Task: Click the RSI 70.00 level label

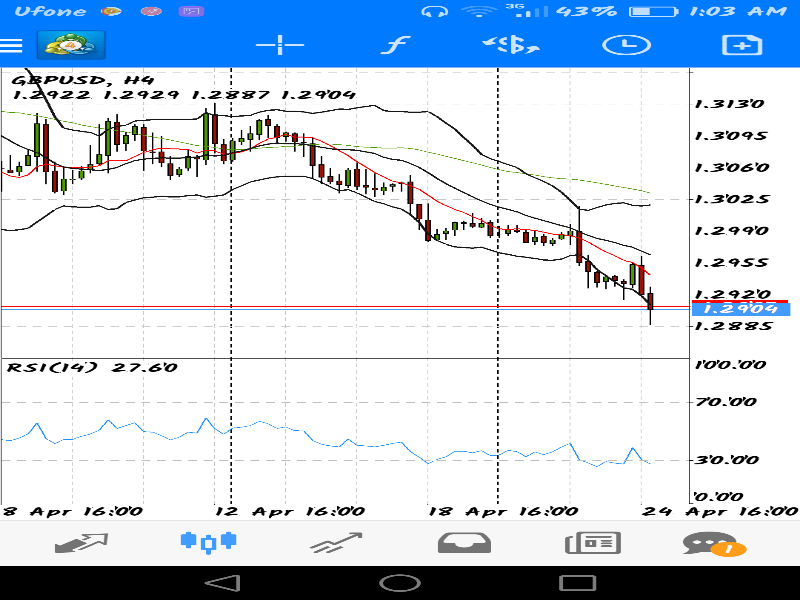Action: coord(726,402)
